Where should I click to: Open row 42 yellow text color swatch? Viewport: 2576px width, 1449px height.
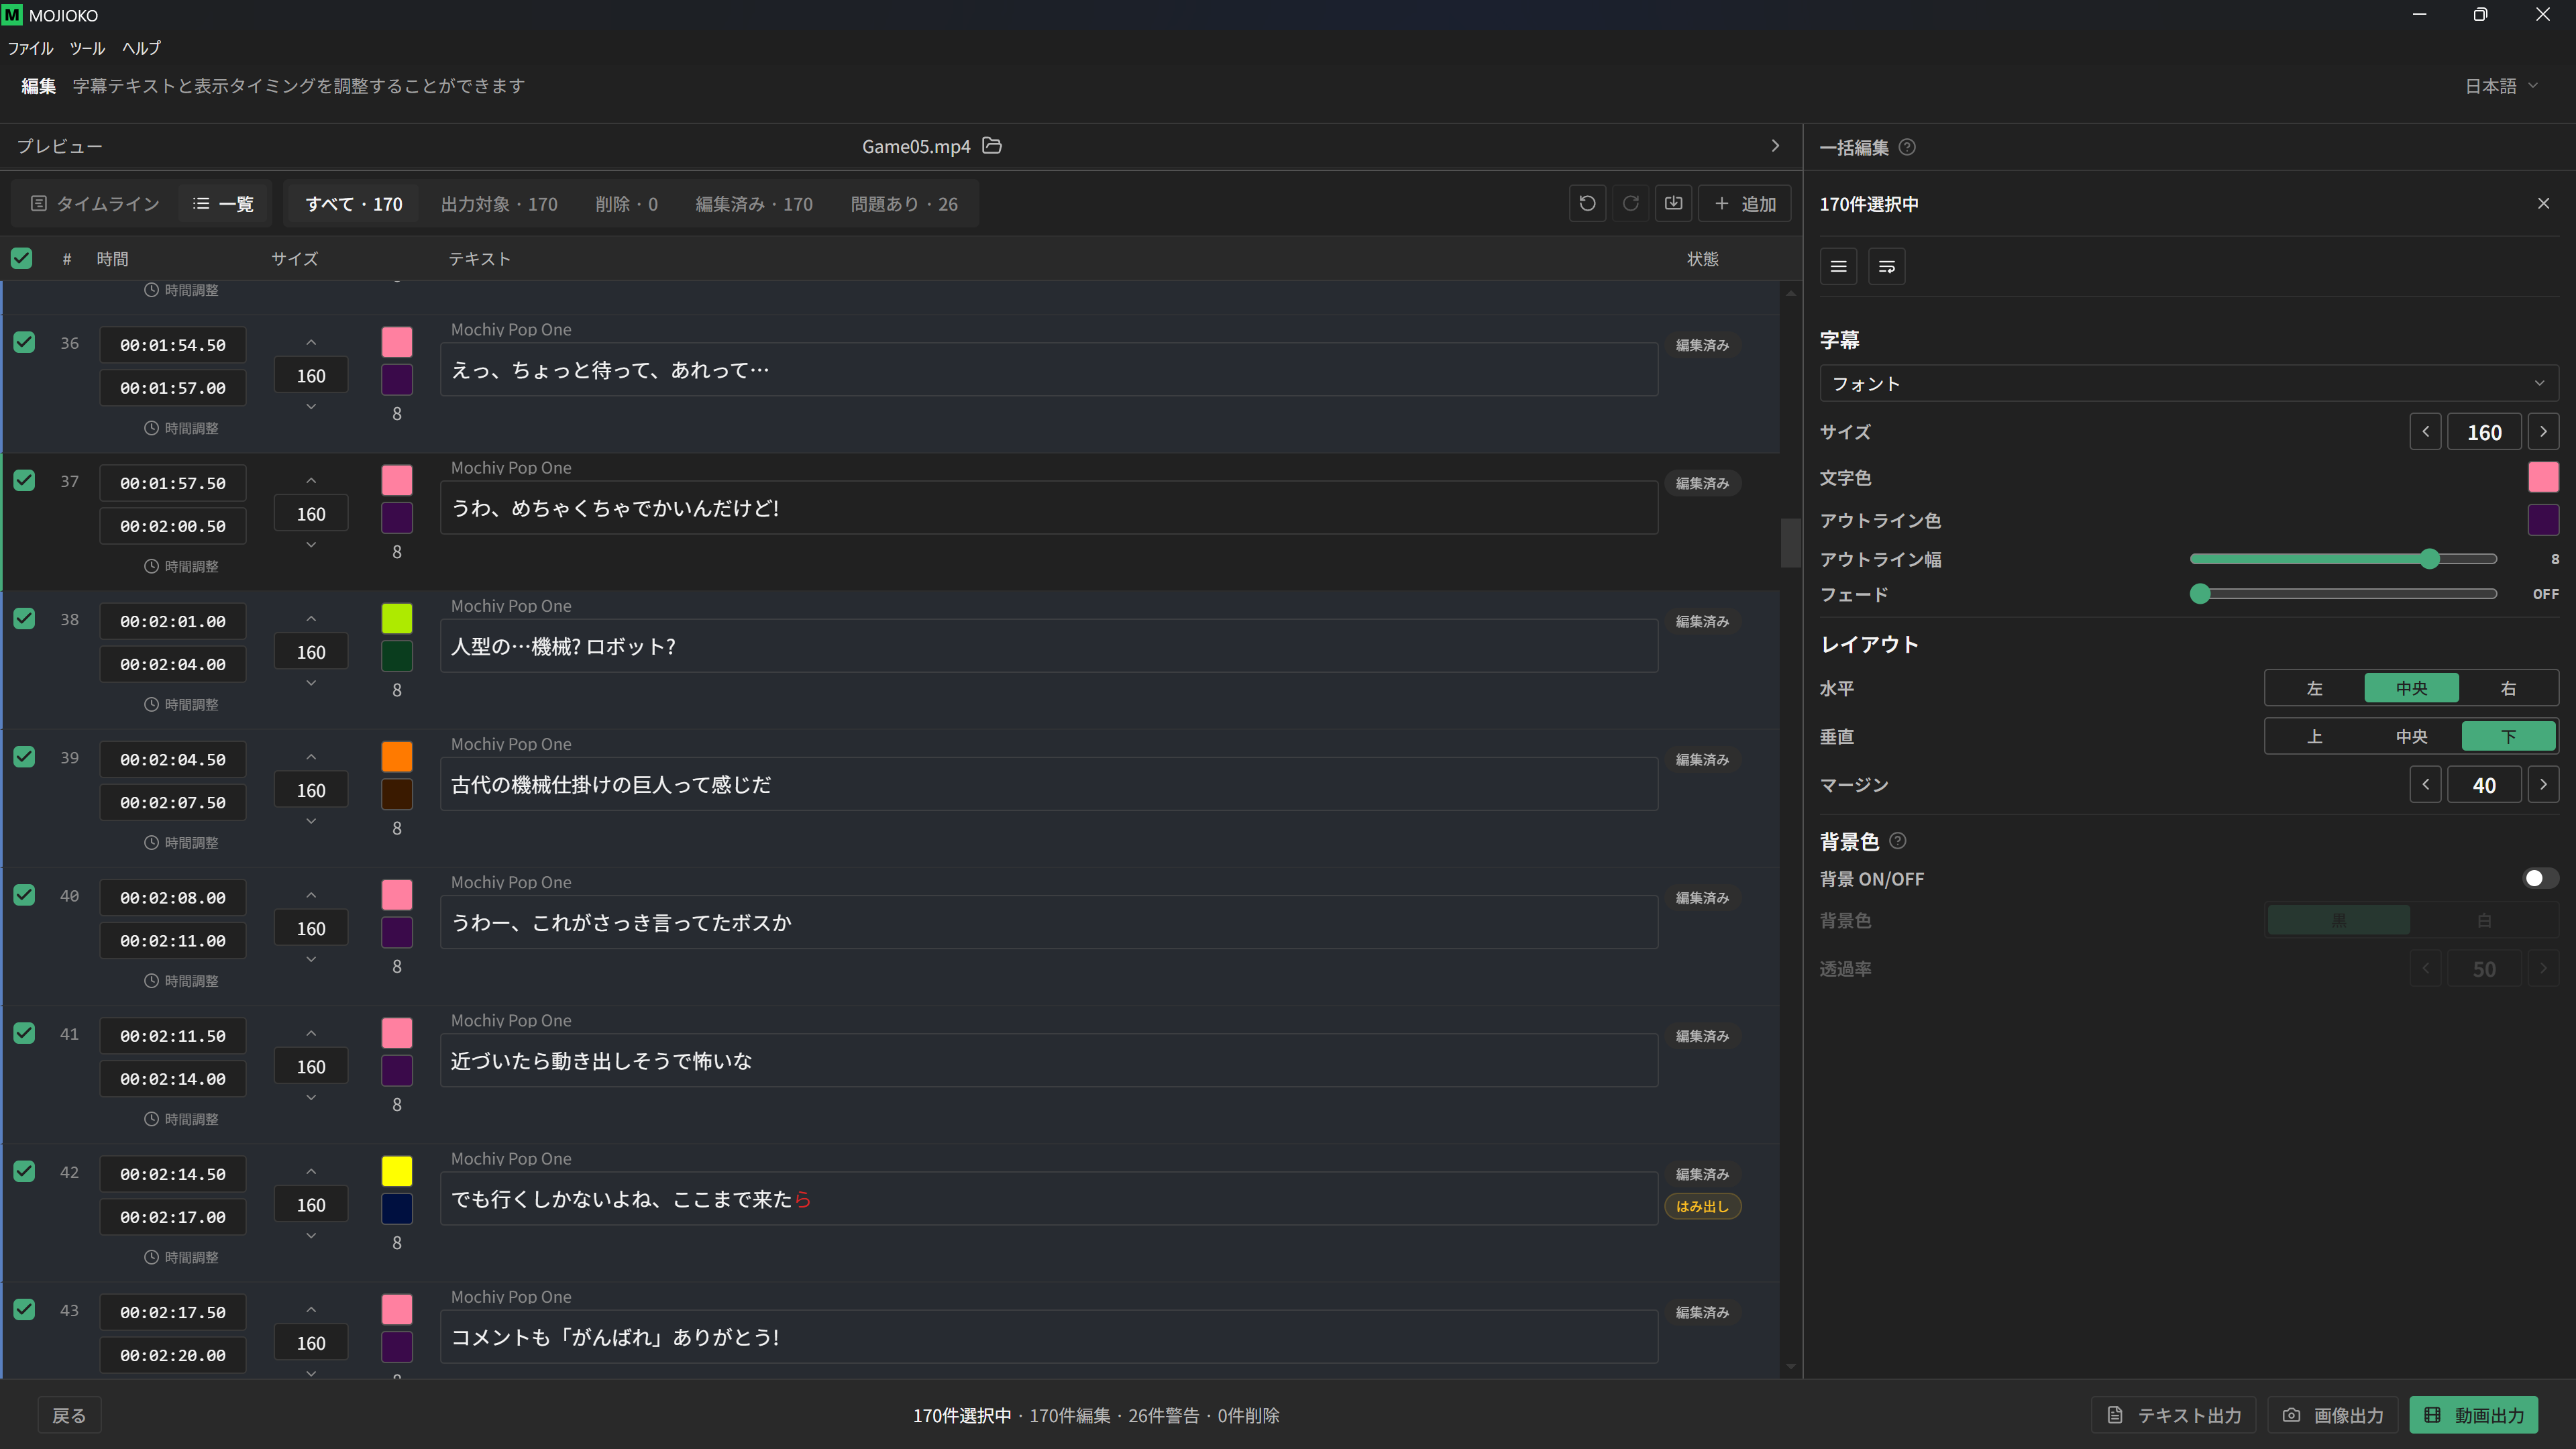click(x=397, y=1171)
